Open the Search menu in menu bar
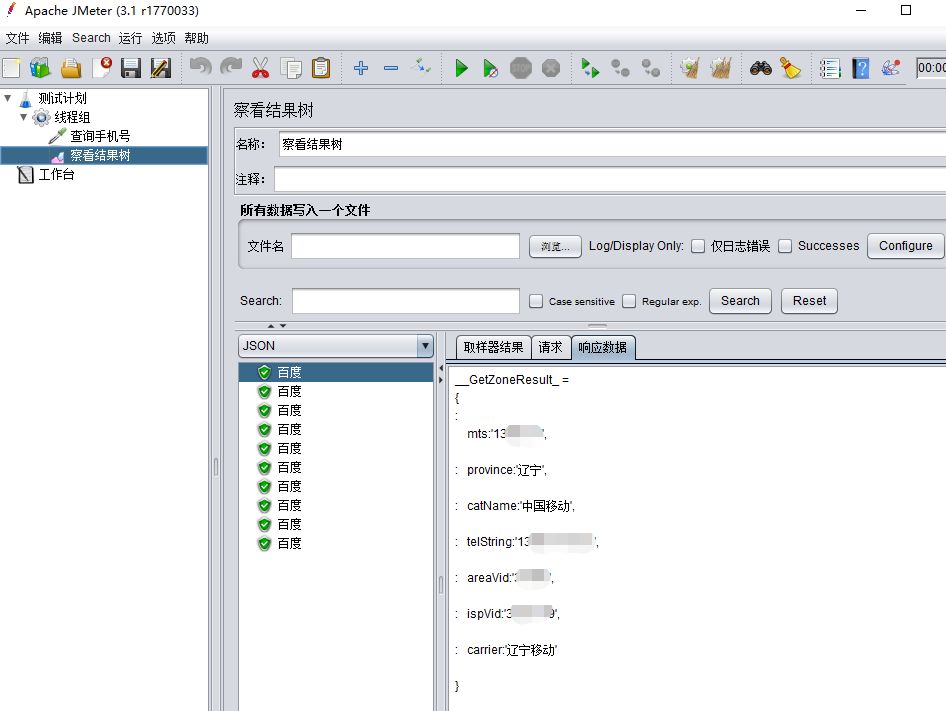946x711 pixels. pos(91,38)
